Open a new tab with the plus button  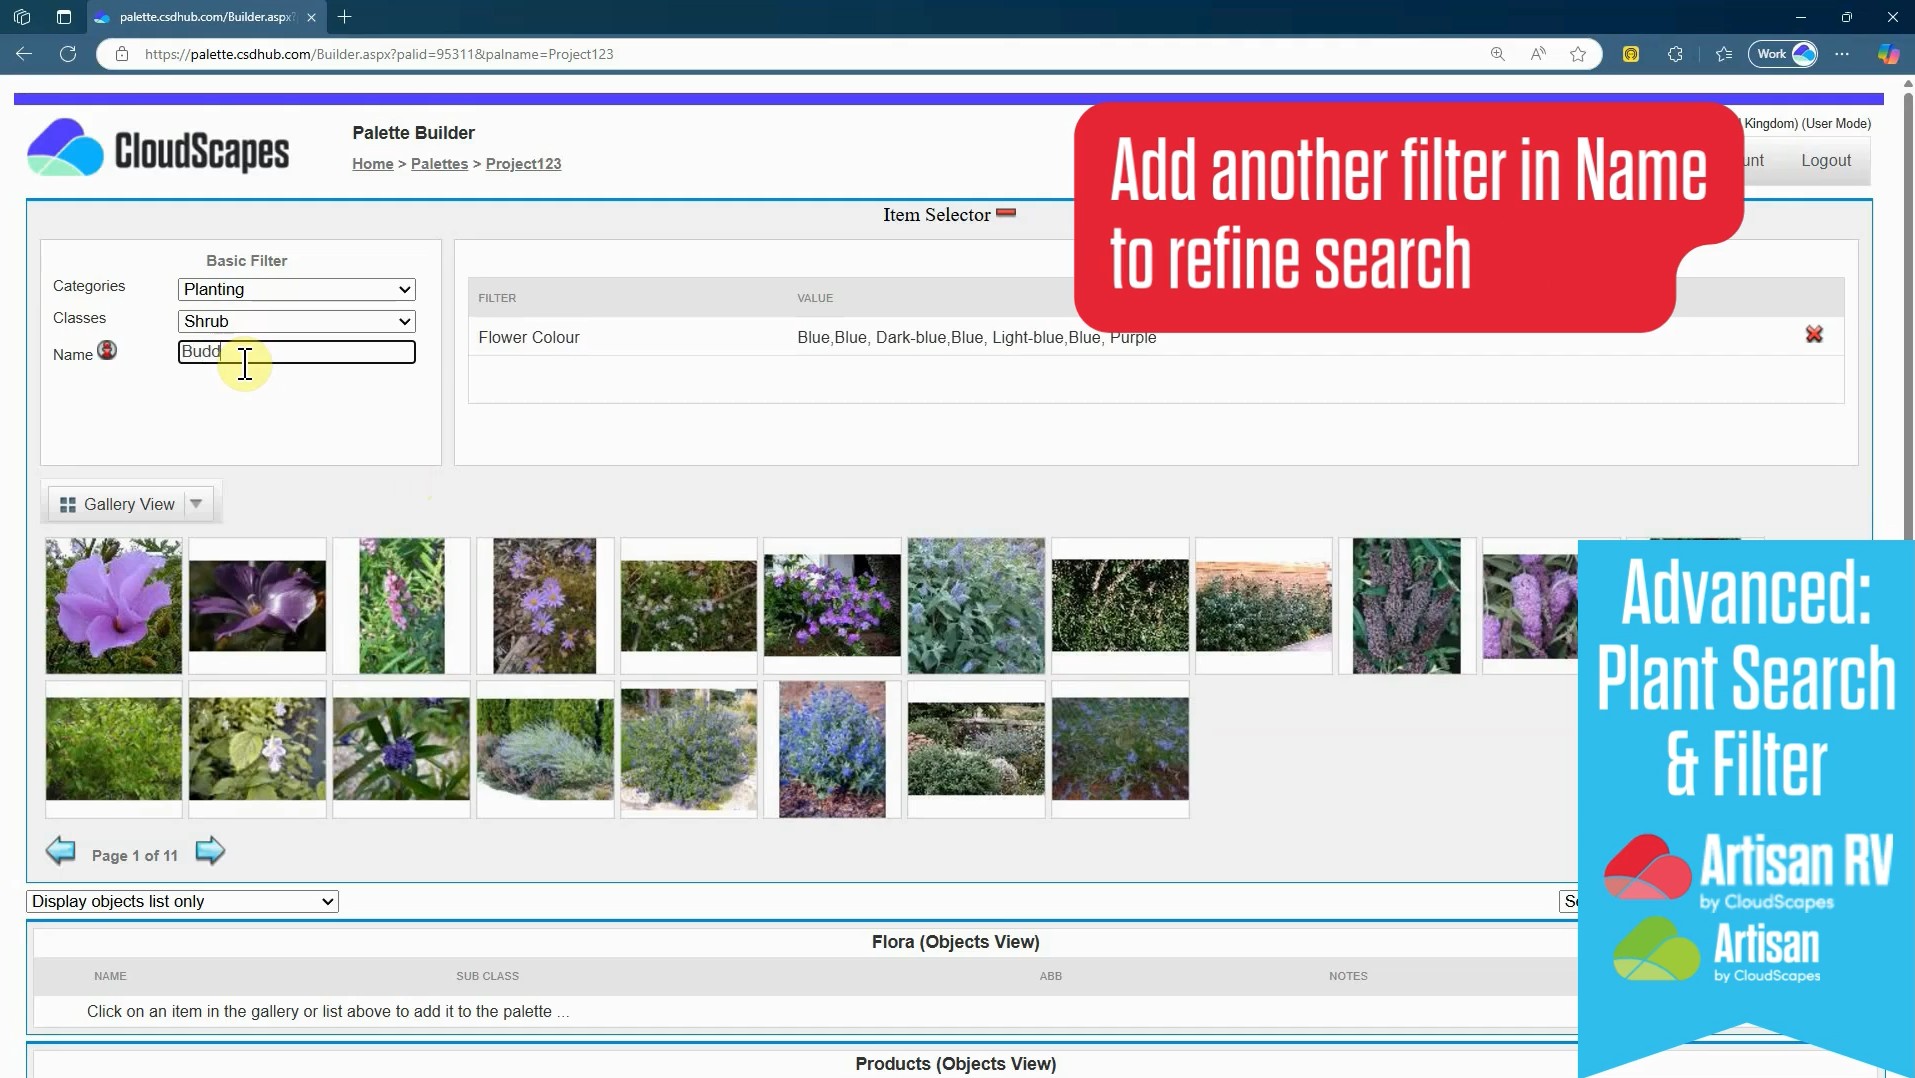coord(346,17)
